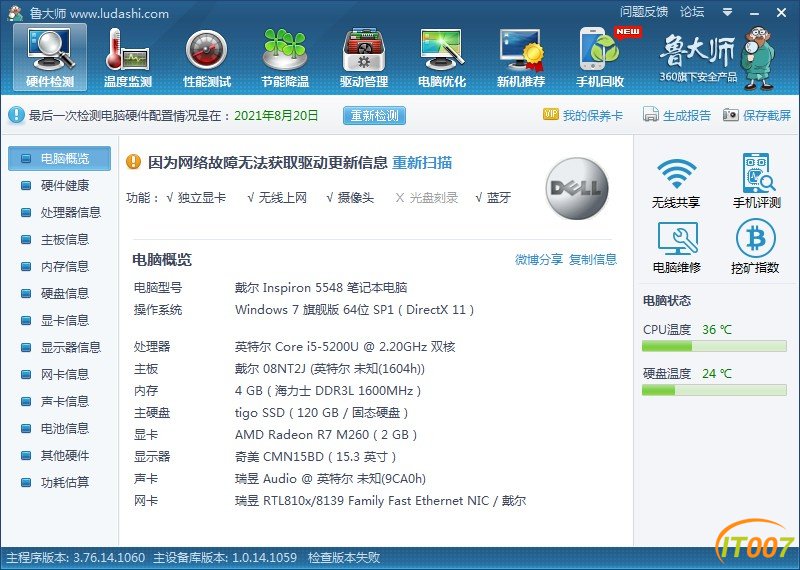
Task: Open the 性能测试 performance test
Action: click(207, 58)
